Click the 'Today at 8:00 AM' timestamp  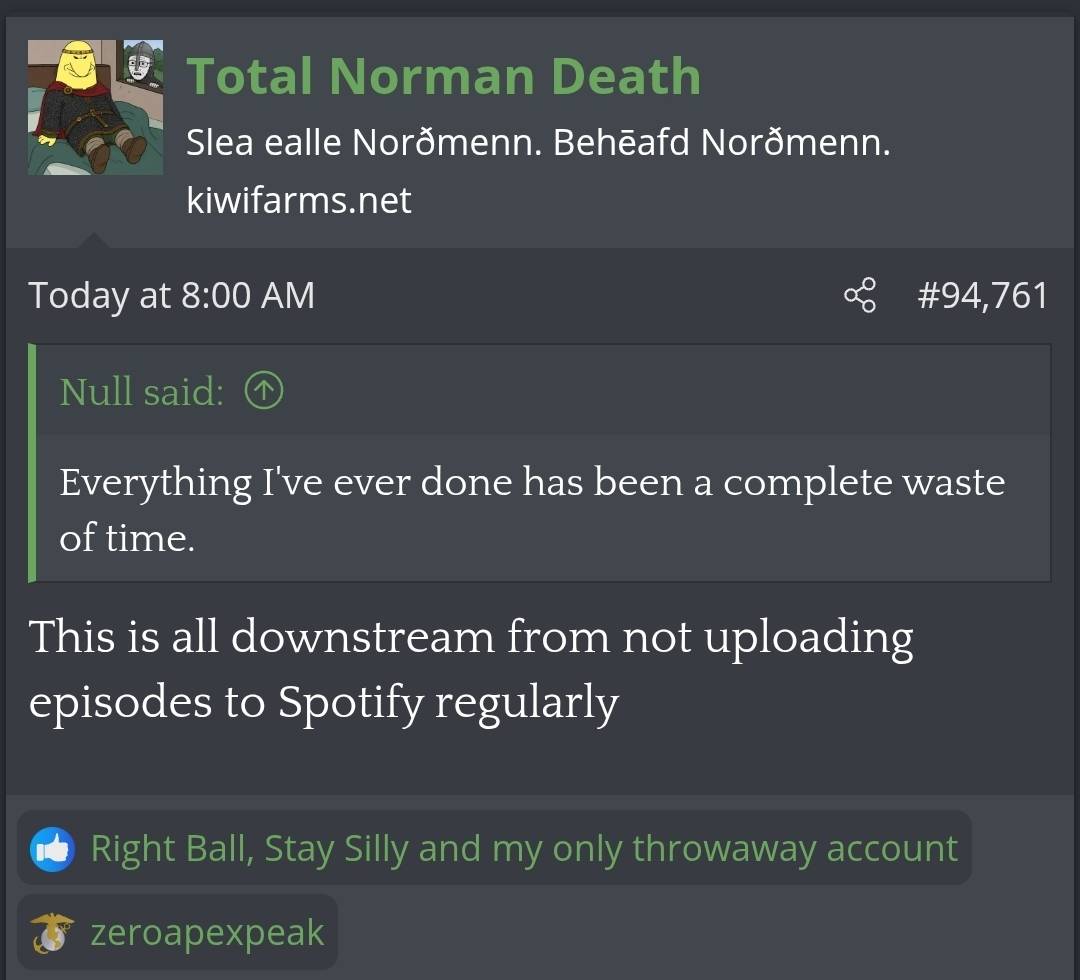(172, 295)
